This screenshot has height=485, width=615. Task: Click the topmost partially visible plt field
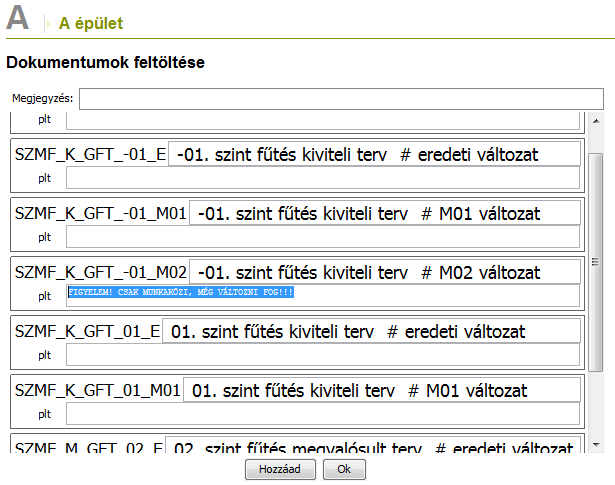(x=322, y=121)
